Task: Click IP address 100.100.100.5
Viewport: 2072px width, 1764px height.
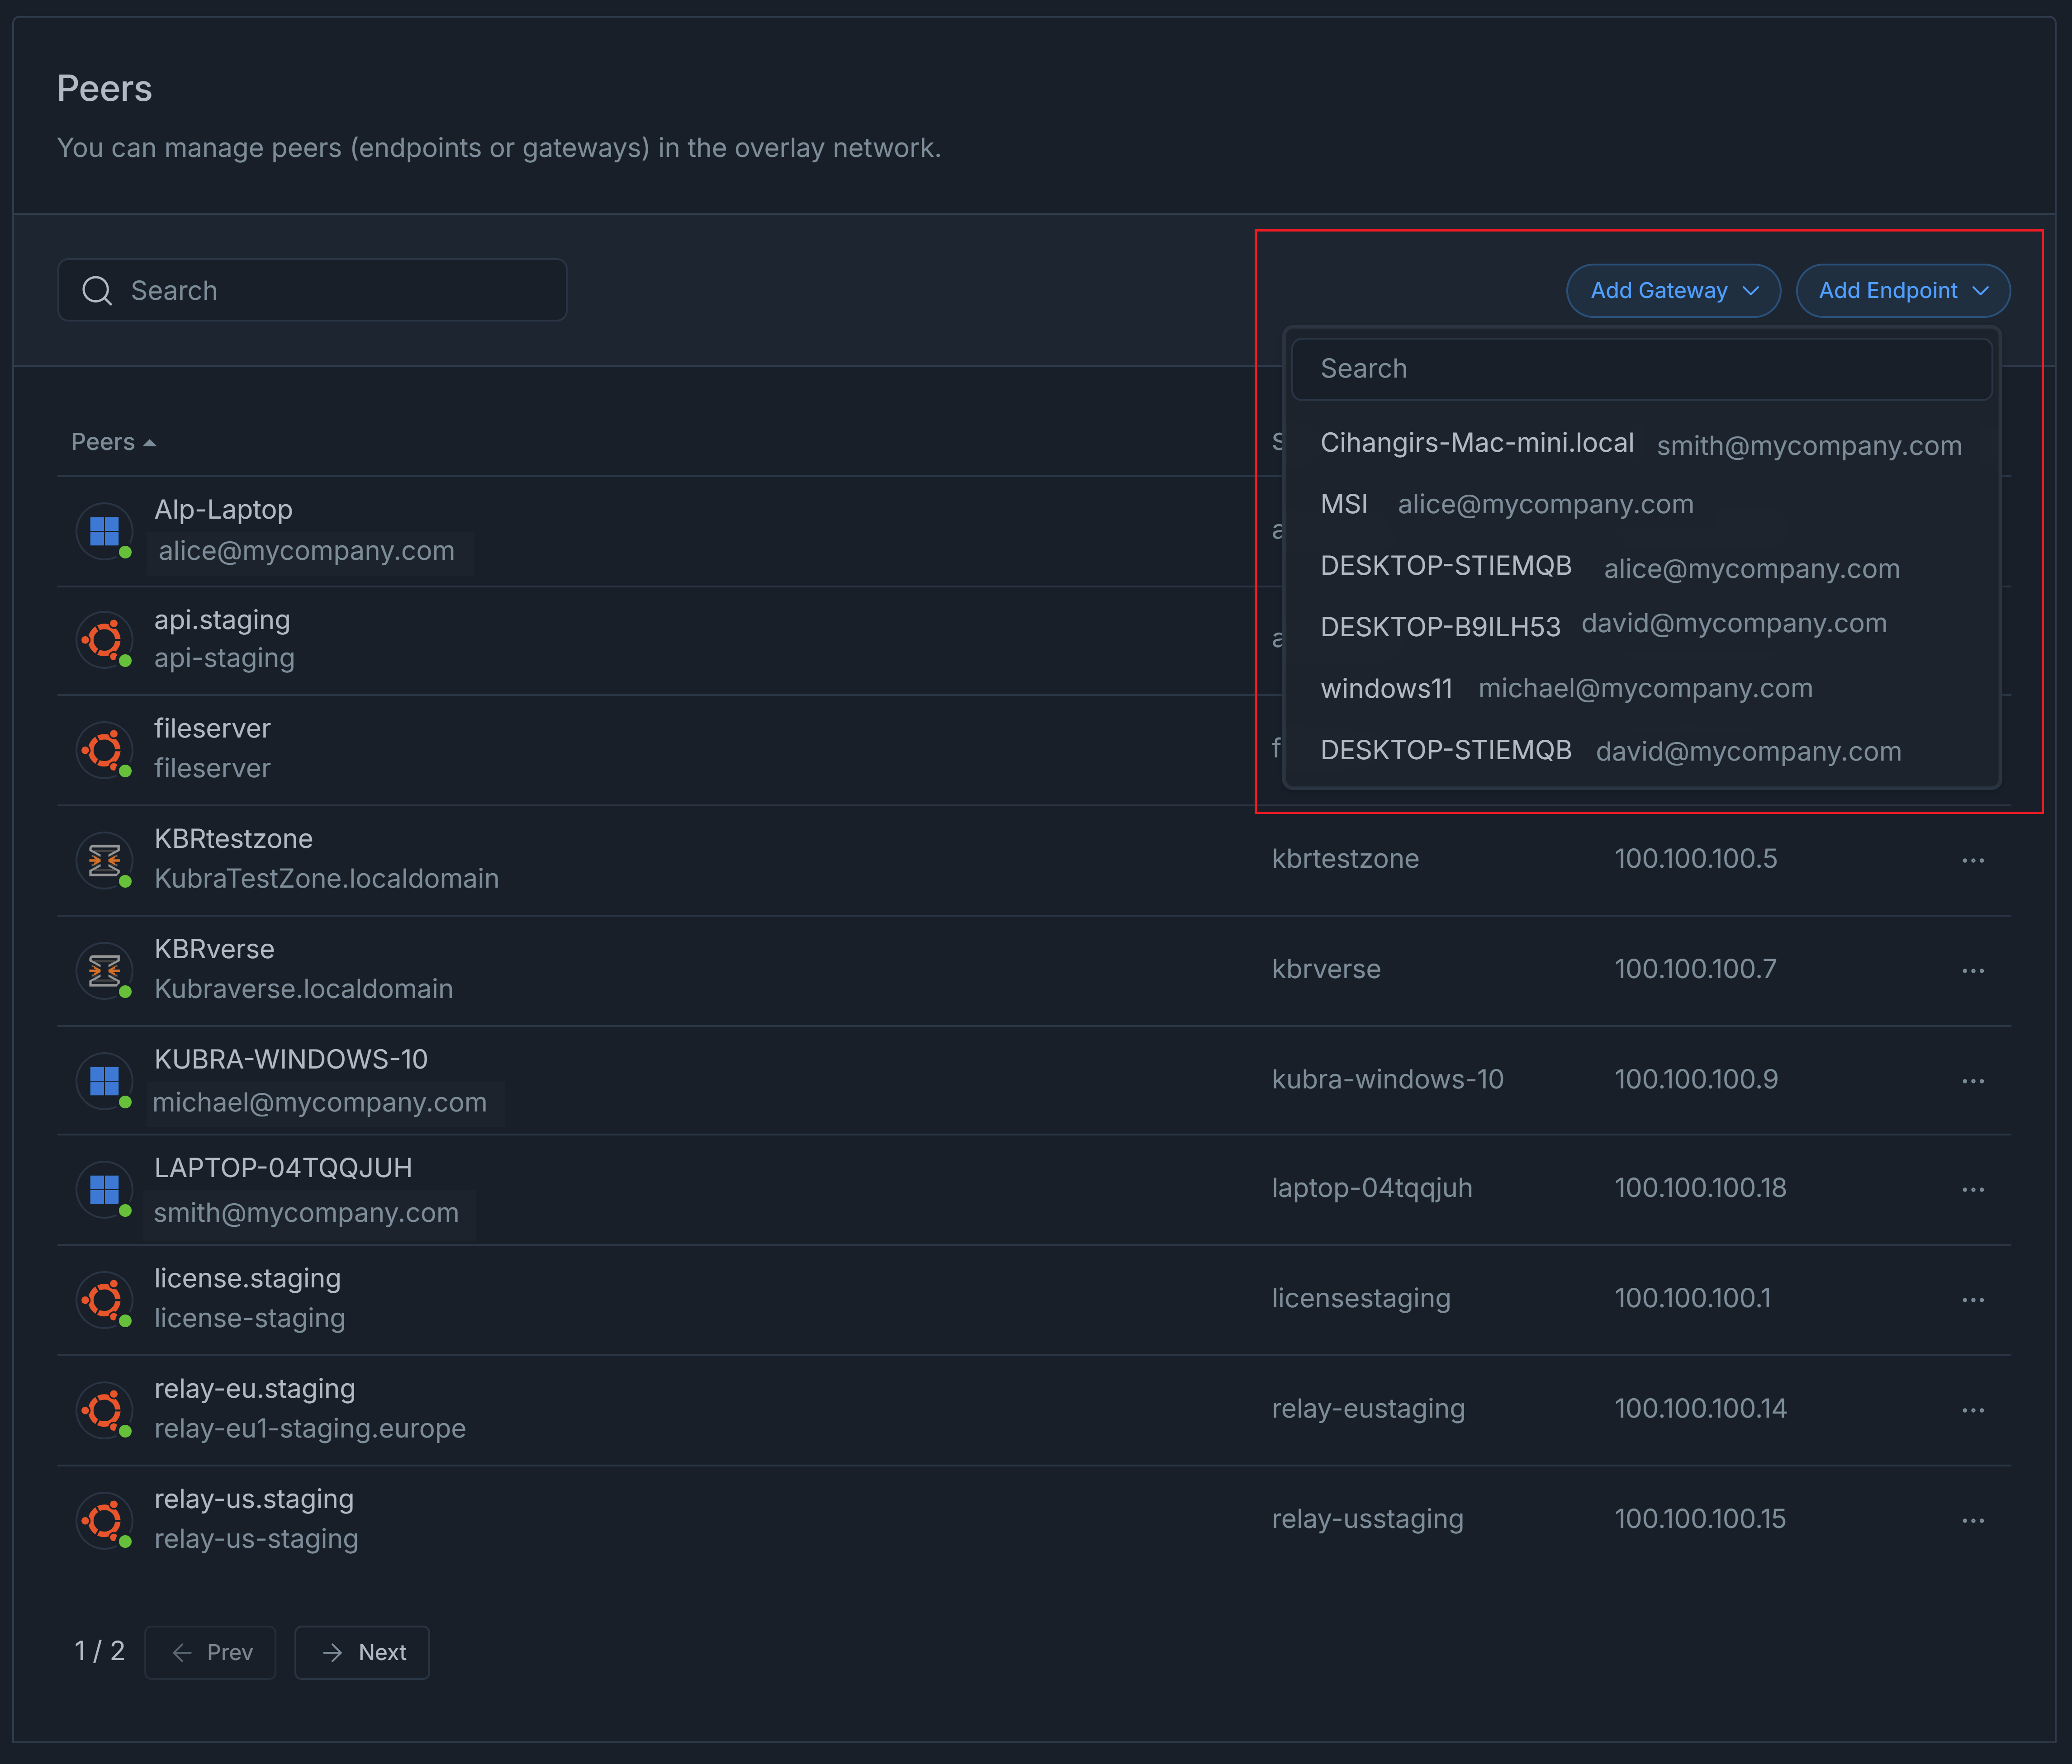Action: click(1696, 859)
